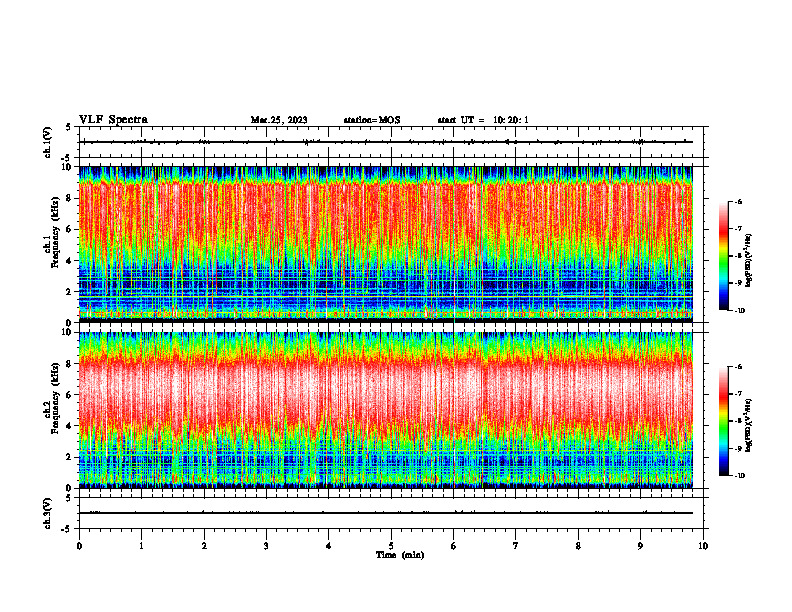Click the "5" tick on the ch.3(V) axis
Screen dimensions: 792x612
[x=69, y=498]
